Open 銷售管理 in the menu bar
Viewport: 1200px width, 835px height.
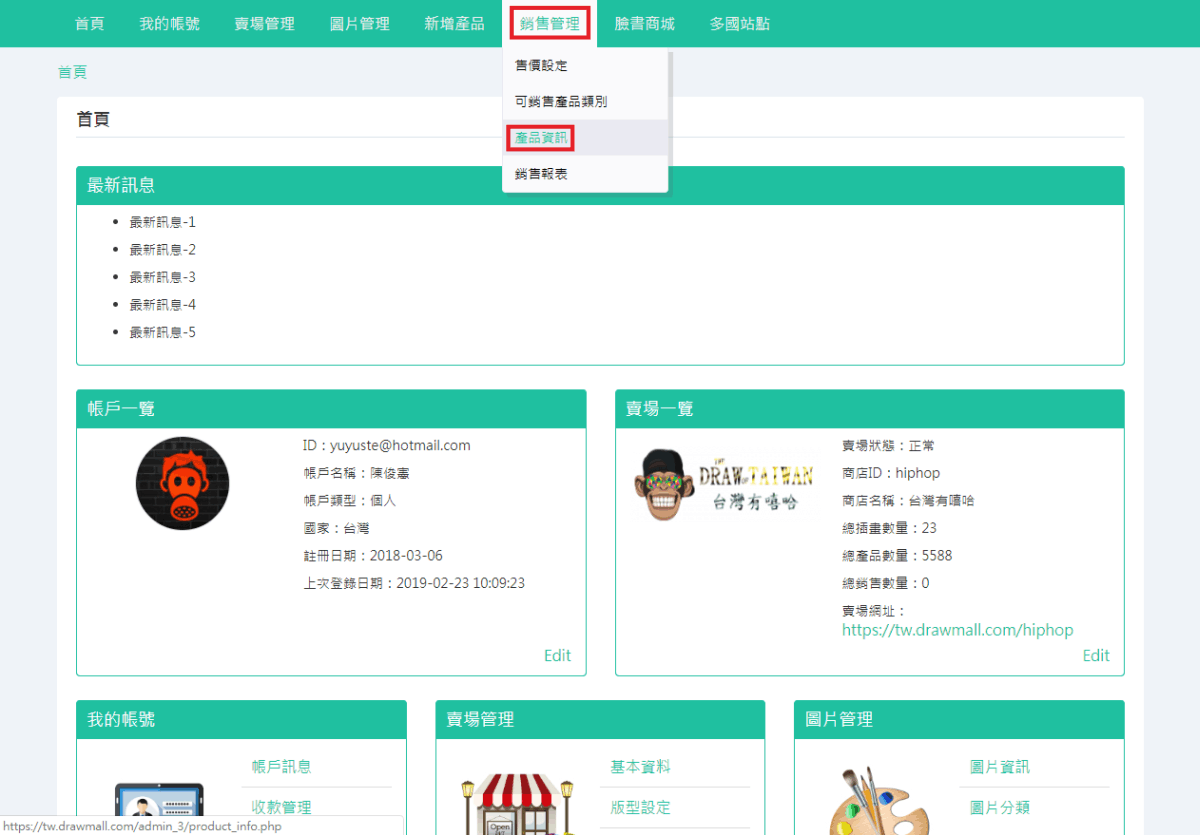(549, 23)
